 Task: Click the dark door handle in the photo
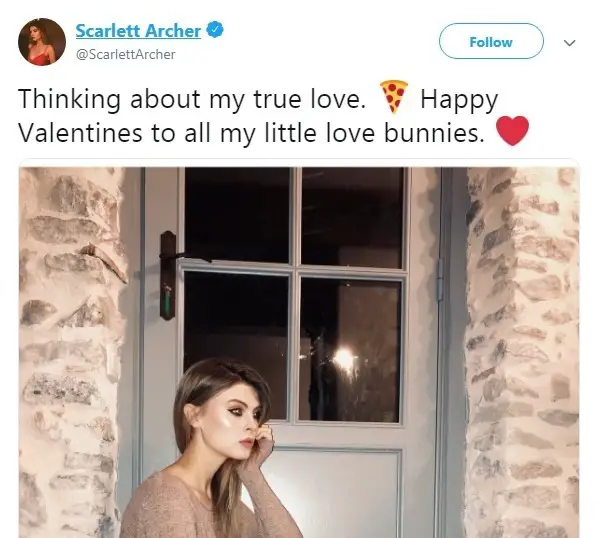pyautogui.click(x=170, y=274)
